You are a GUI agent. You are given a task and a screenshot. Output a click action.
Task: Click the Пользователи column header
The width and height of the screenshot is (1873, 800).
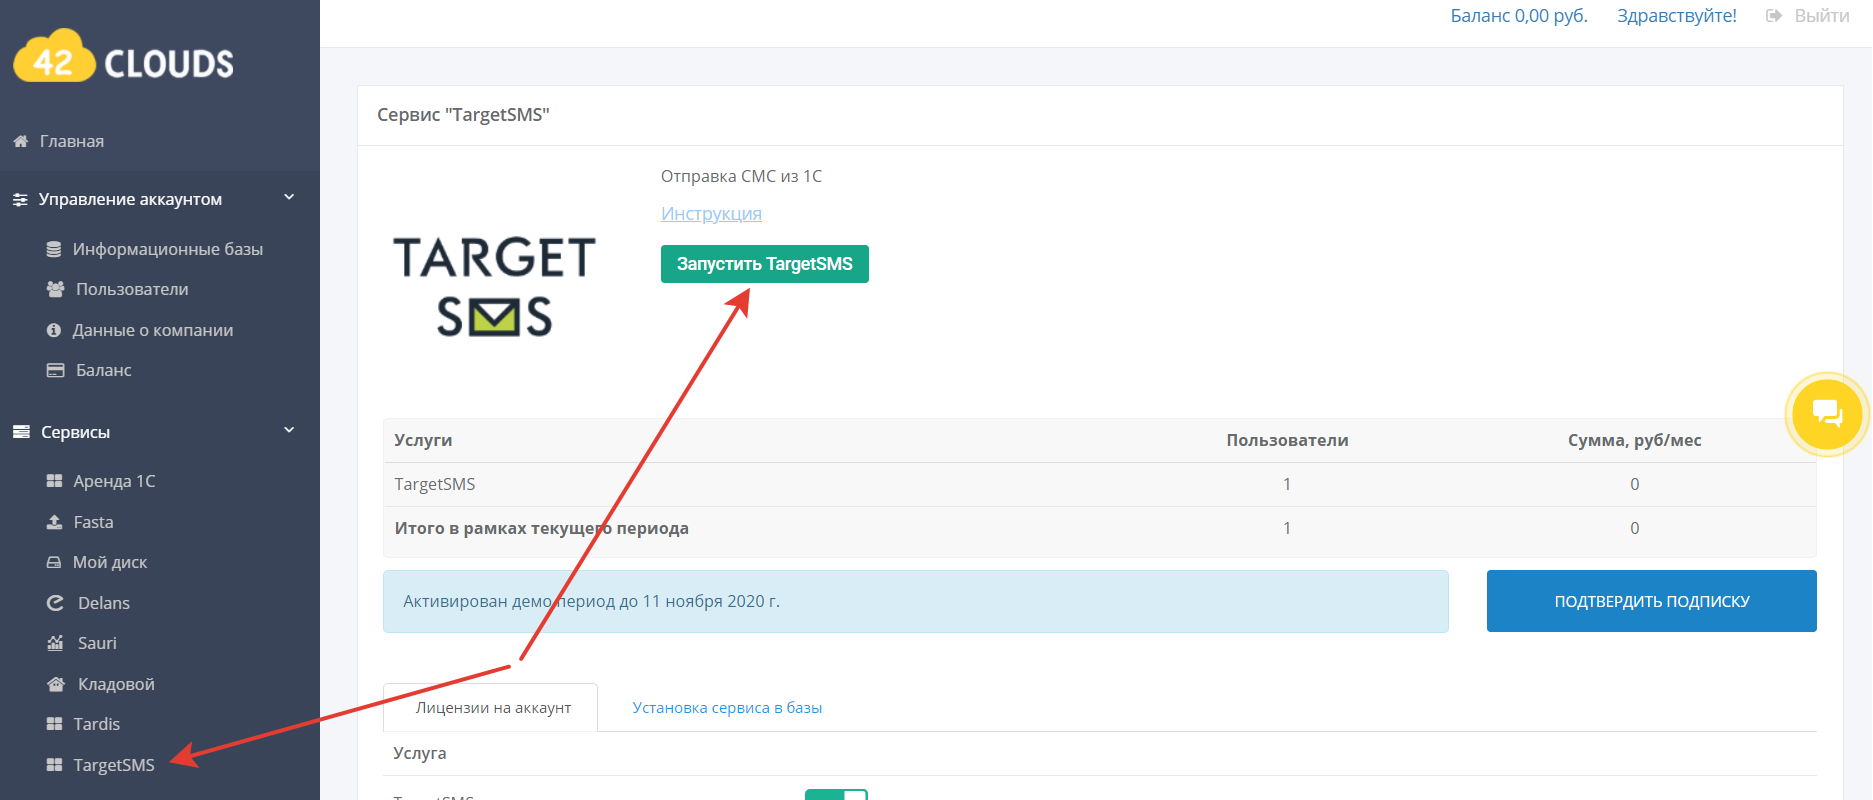click(1287, 440)
